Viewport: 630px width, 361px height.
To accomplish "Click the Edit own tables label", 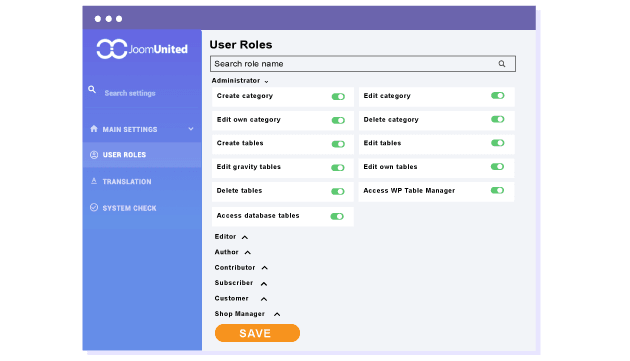I will pos(390,167).
